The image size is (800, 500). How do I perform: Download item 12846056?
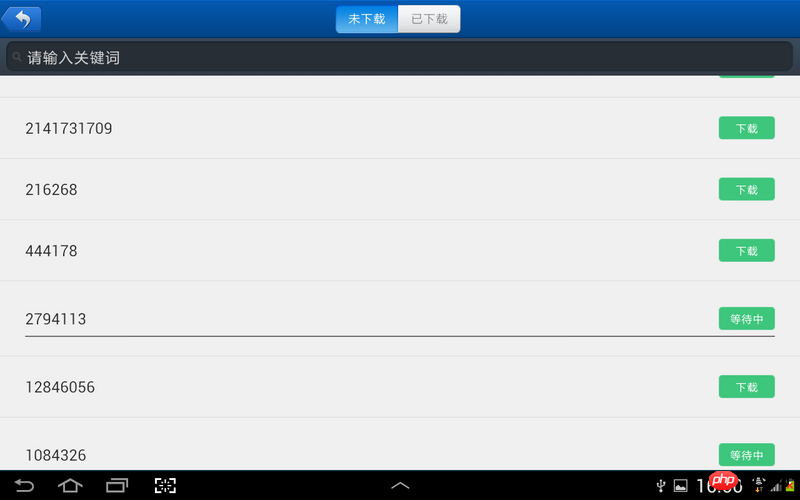click(x=746, y=387)
